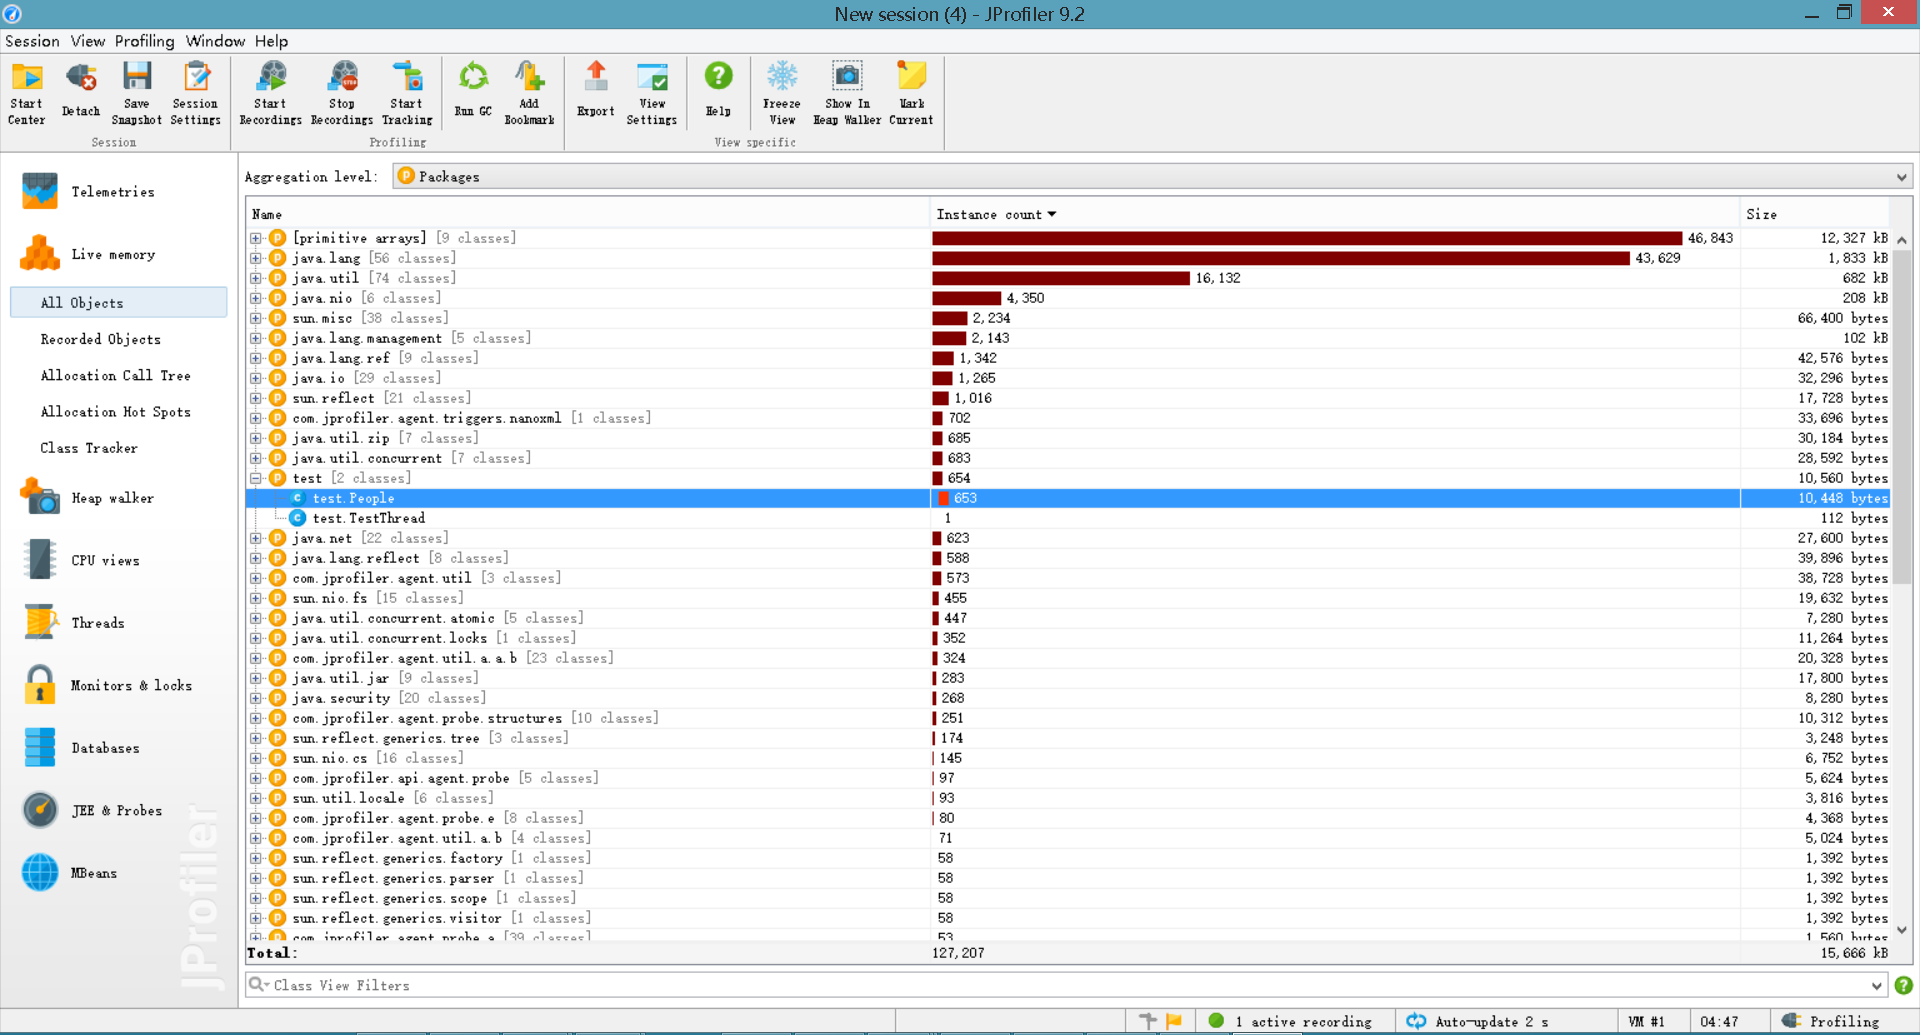Freeze the current view
1920x1035 pixels.
pyautogui.click(x=781, y=93)
